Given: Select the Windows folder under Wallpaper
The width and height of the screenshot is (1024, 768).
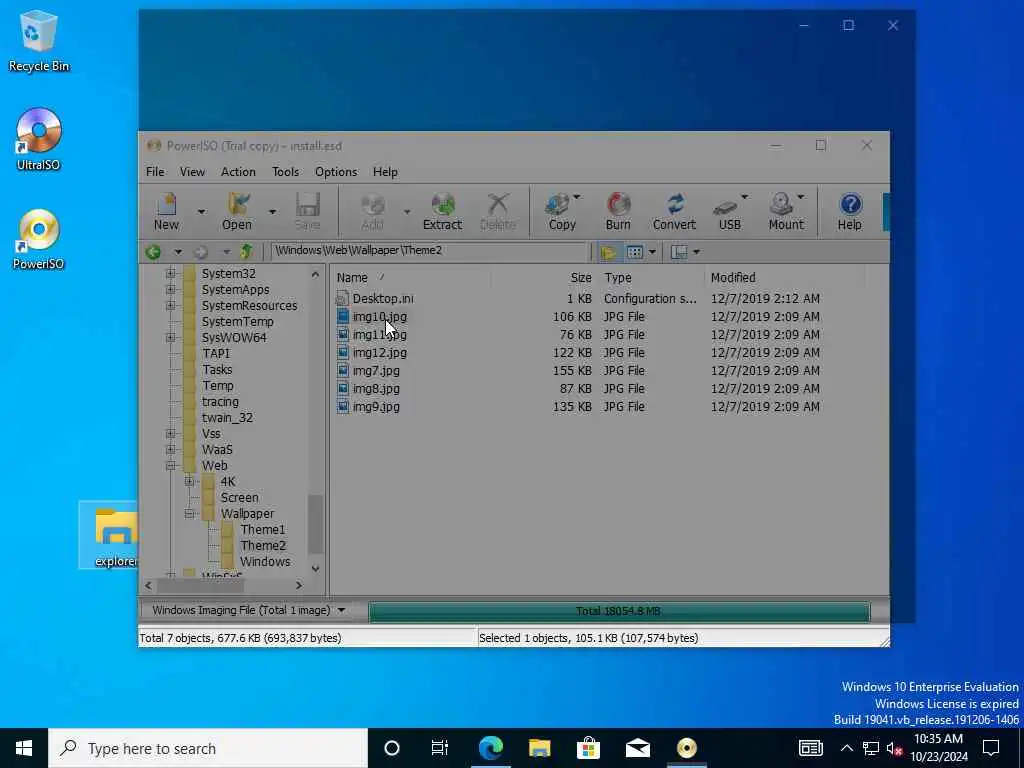Looking at the screenshot, I should point(264,562).
